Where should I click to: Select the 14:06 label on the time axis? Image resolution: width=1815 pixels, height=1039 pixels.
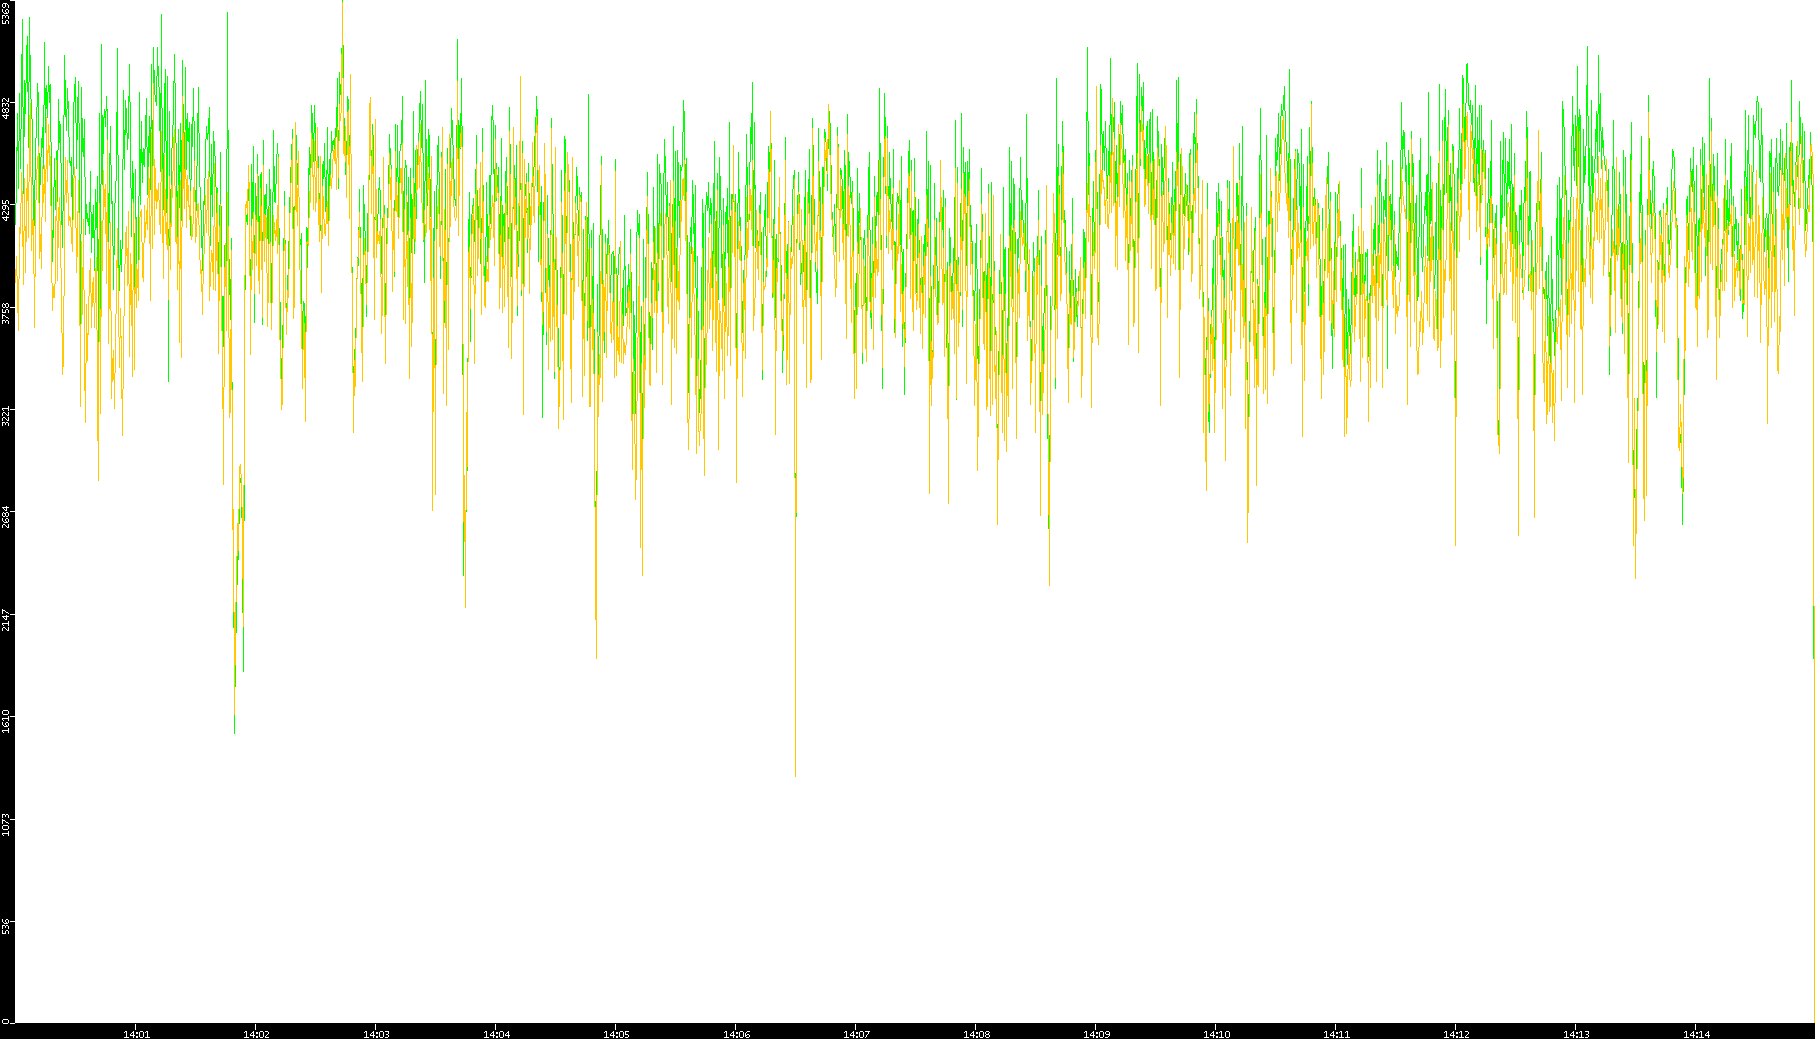736,1034
